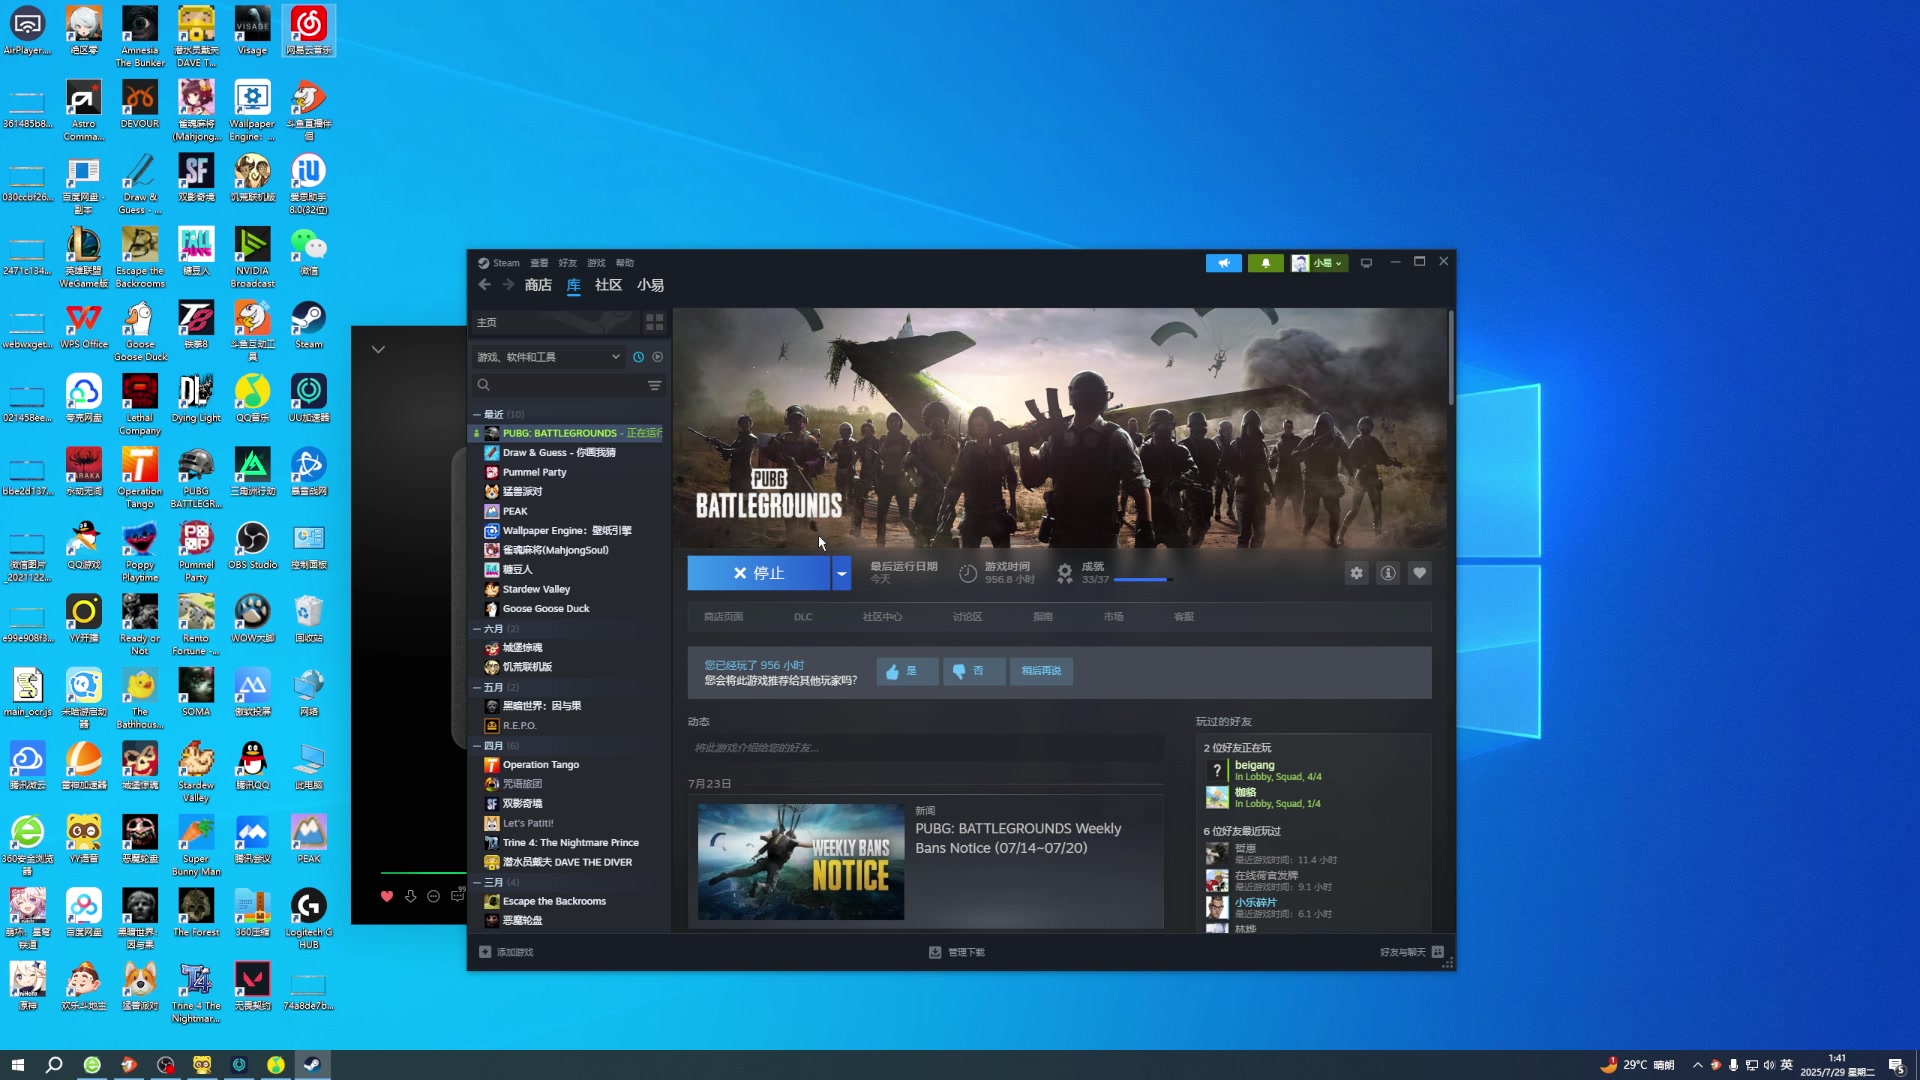Open the 讨论区 tab for PUBG
The height and width of the screenshot is (1080, 1920).
(967, 617)
